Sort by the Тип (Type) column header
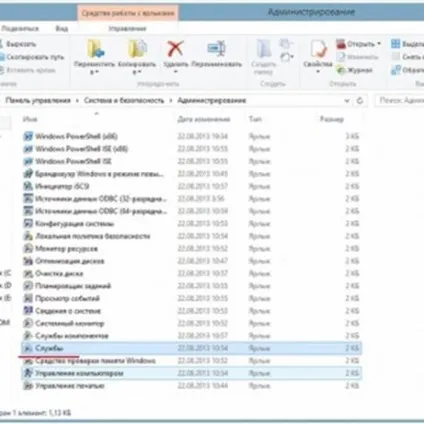 tap(255, 119)
